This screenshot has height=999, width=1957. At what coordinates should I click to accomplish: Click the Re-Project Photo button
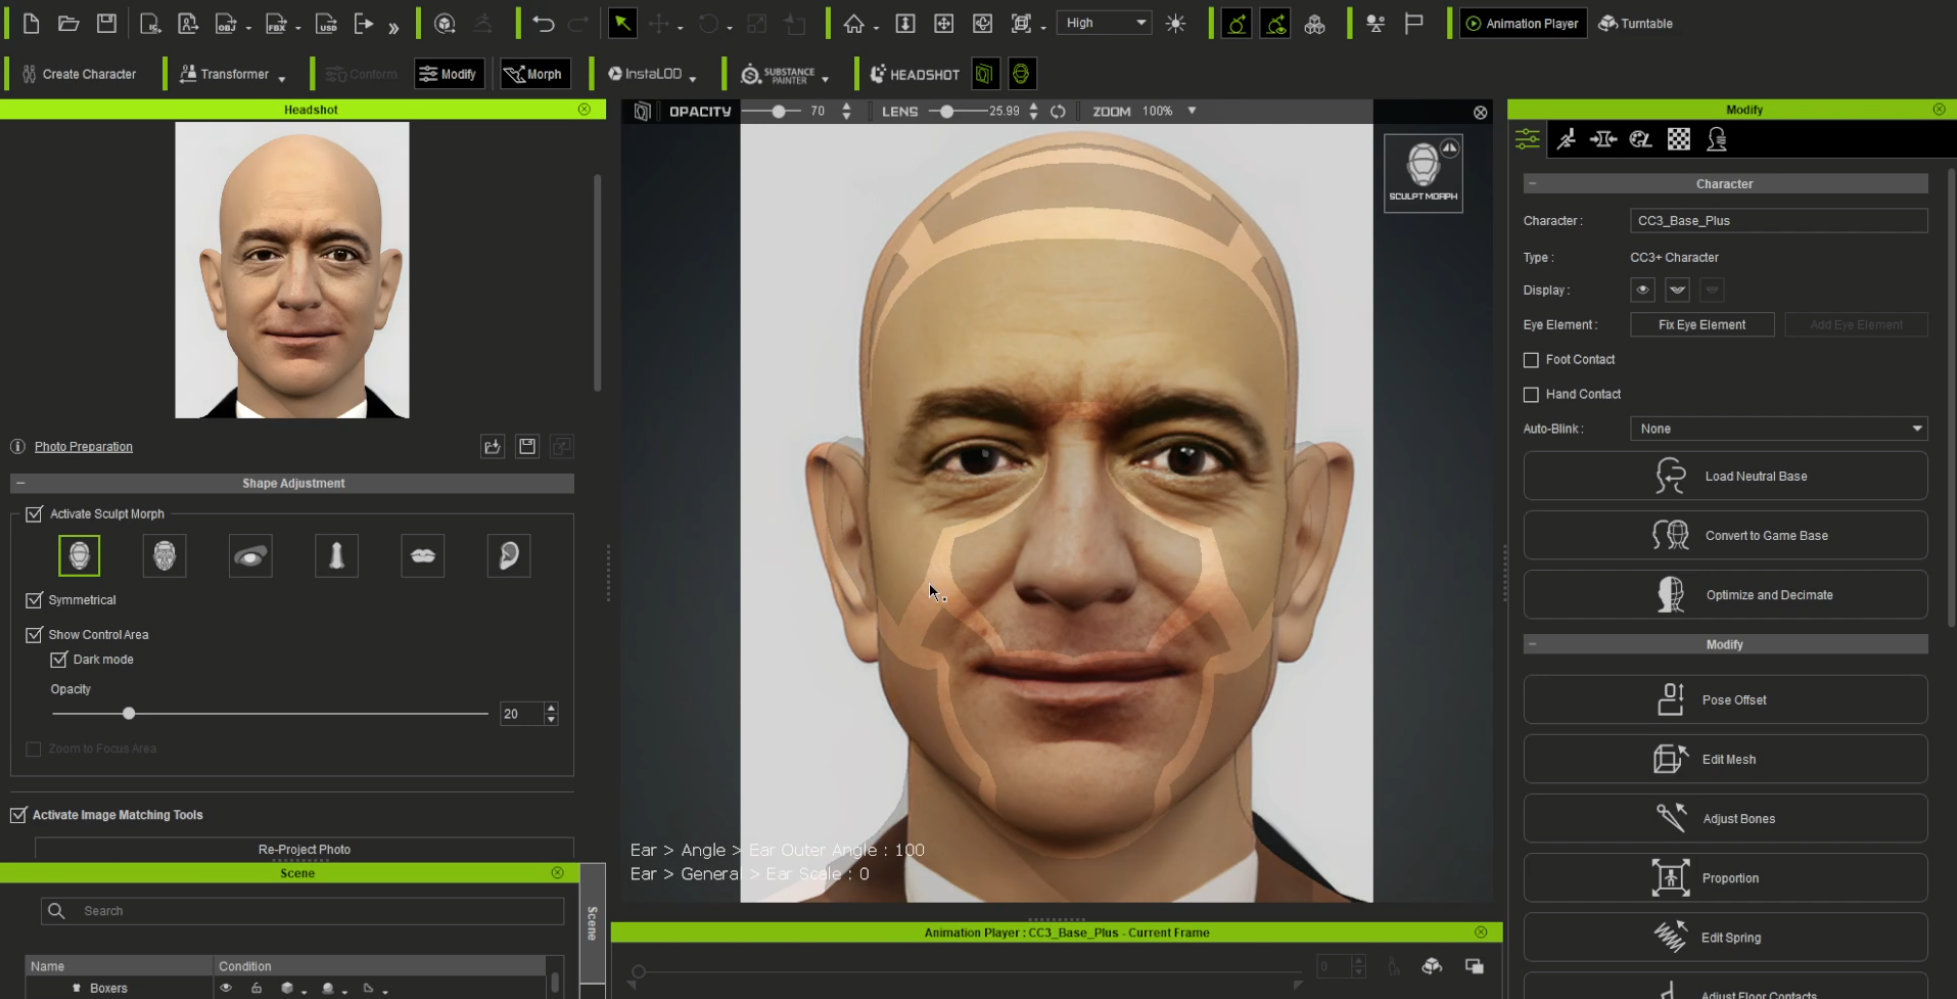click(304, 849)
